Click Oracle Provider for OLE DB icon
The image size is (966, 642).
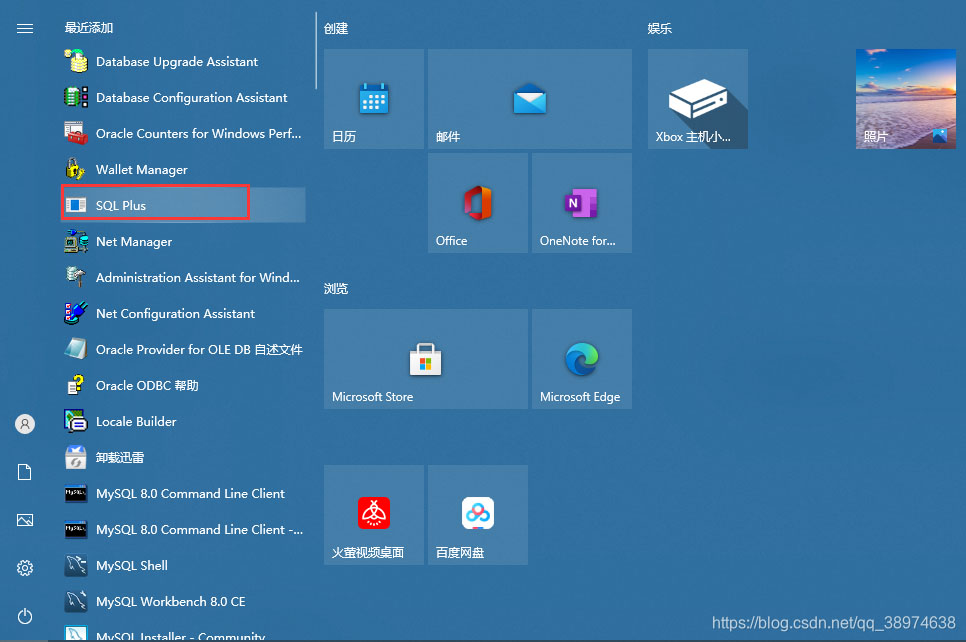pos(76,349)
